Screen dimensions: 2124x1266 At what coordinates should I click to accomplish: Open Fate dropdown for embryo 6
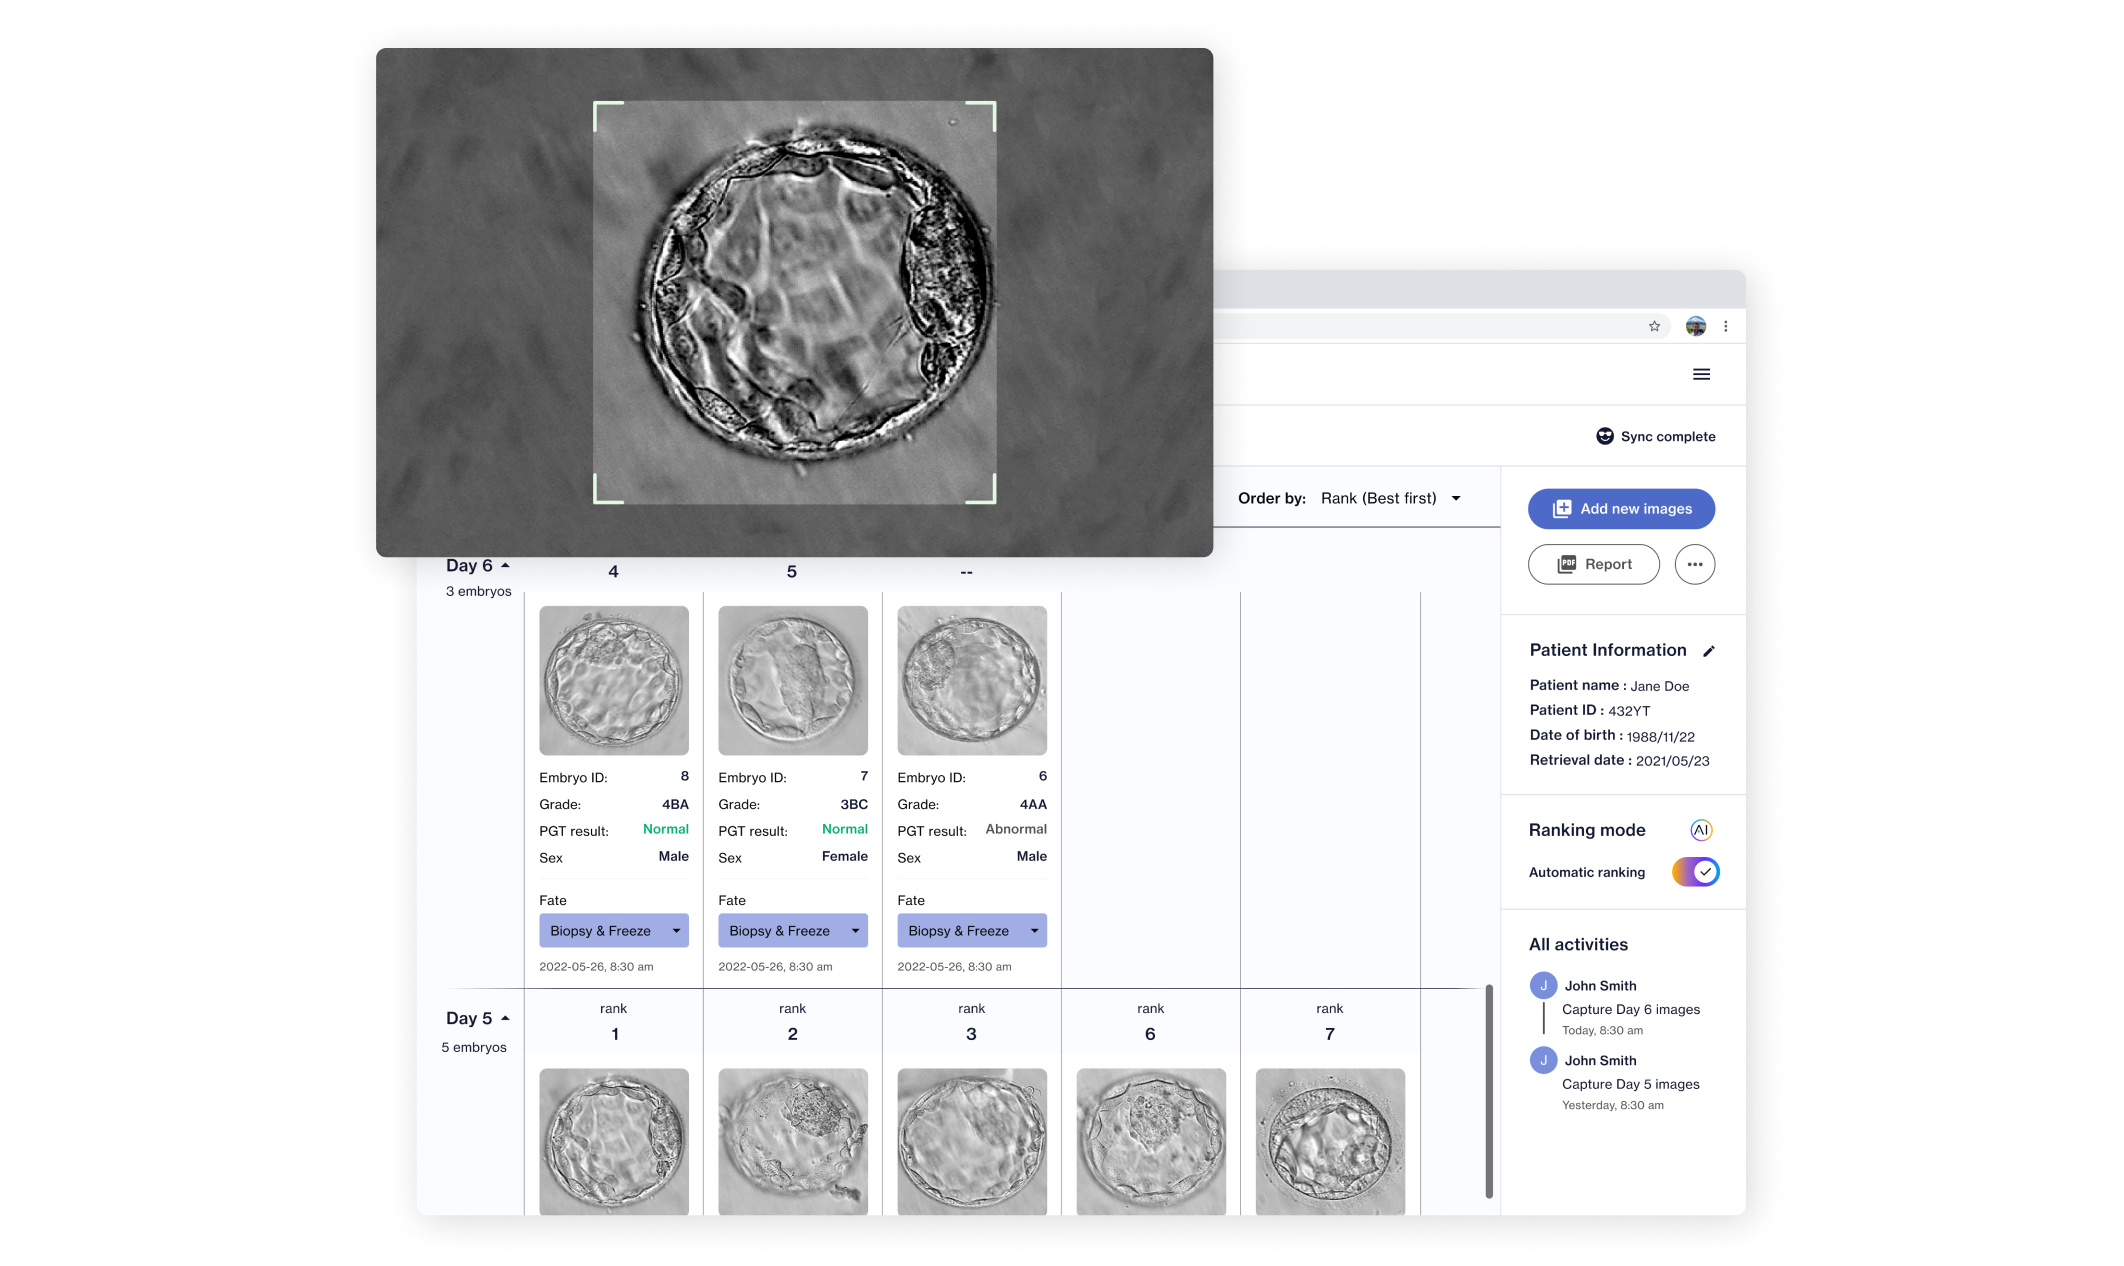click(971, 931)
